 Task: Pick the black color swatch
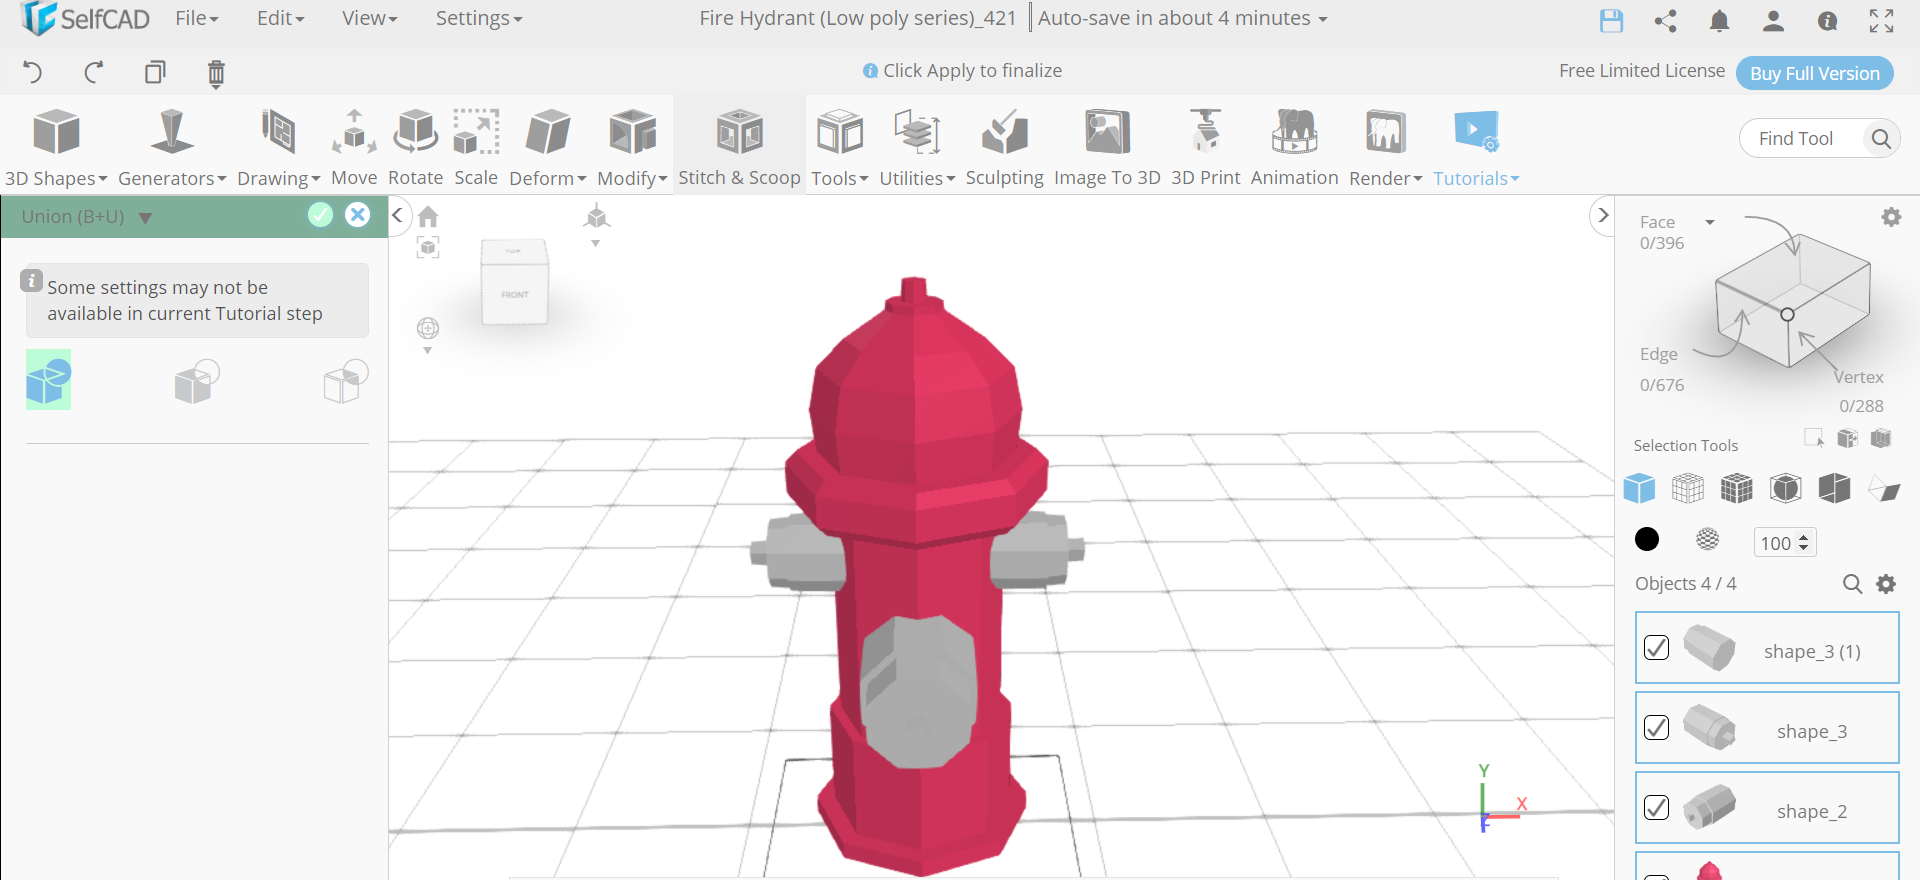[1647, 540]
